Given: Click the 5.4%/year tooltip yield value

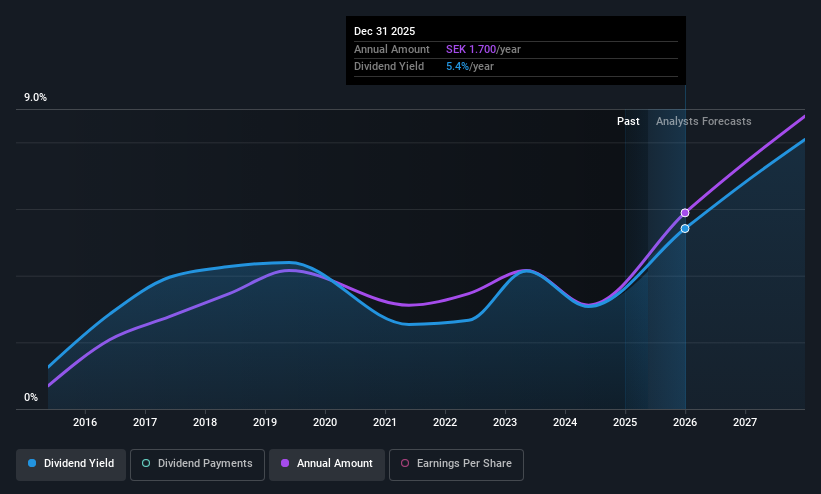Looking at the screenshot, I should pyautogui.click(x=470, y=67).
